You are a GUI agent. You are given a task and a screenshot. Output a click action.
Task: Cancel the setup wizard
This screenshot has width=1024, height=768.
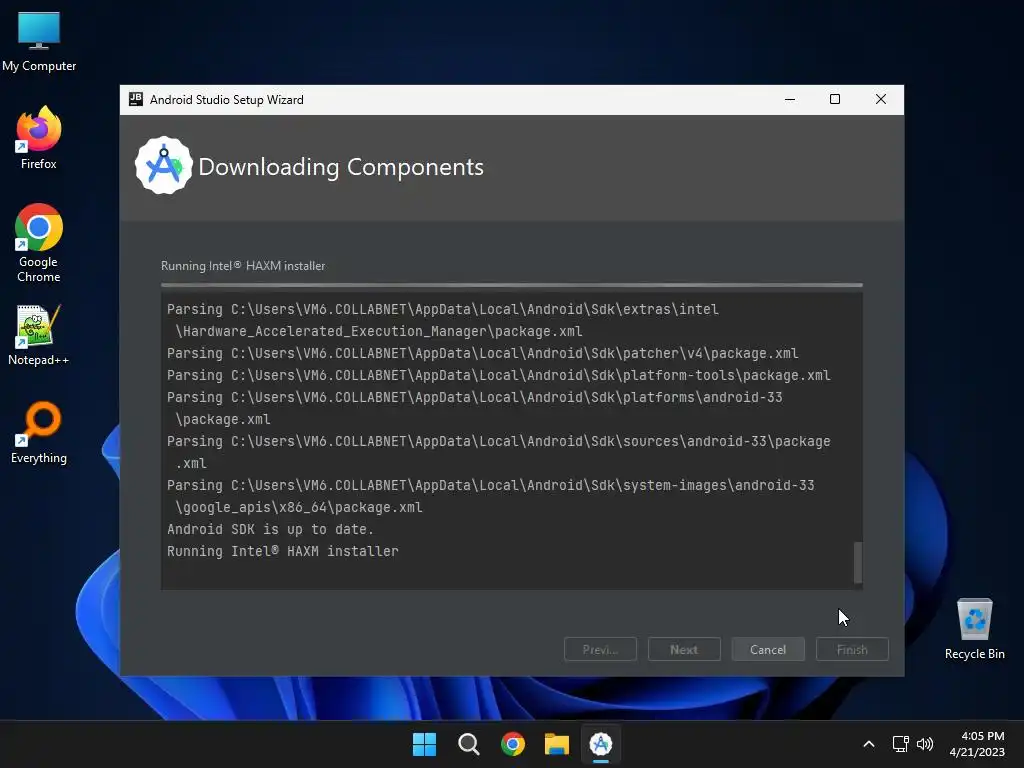click(x=768, y=649)
